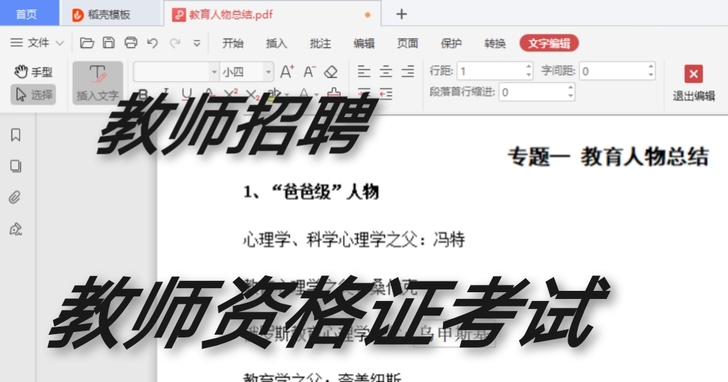
Task: Expand the quick access toolbar dropdown
Action: pyautogui.click(x=197, y=43)
